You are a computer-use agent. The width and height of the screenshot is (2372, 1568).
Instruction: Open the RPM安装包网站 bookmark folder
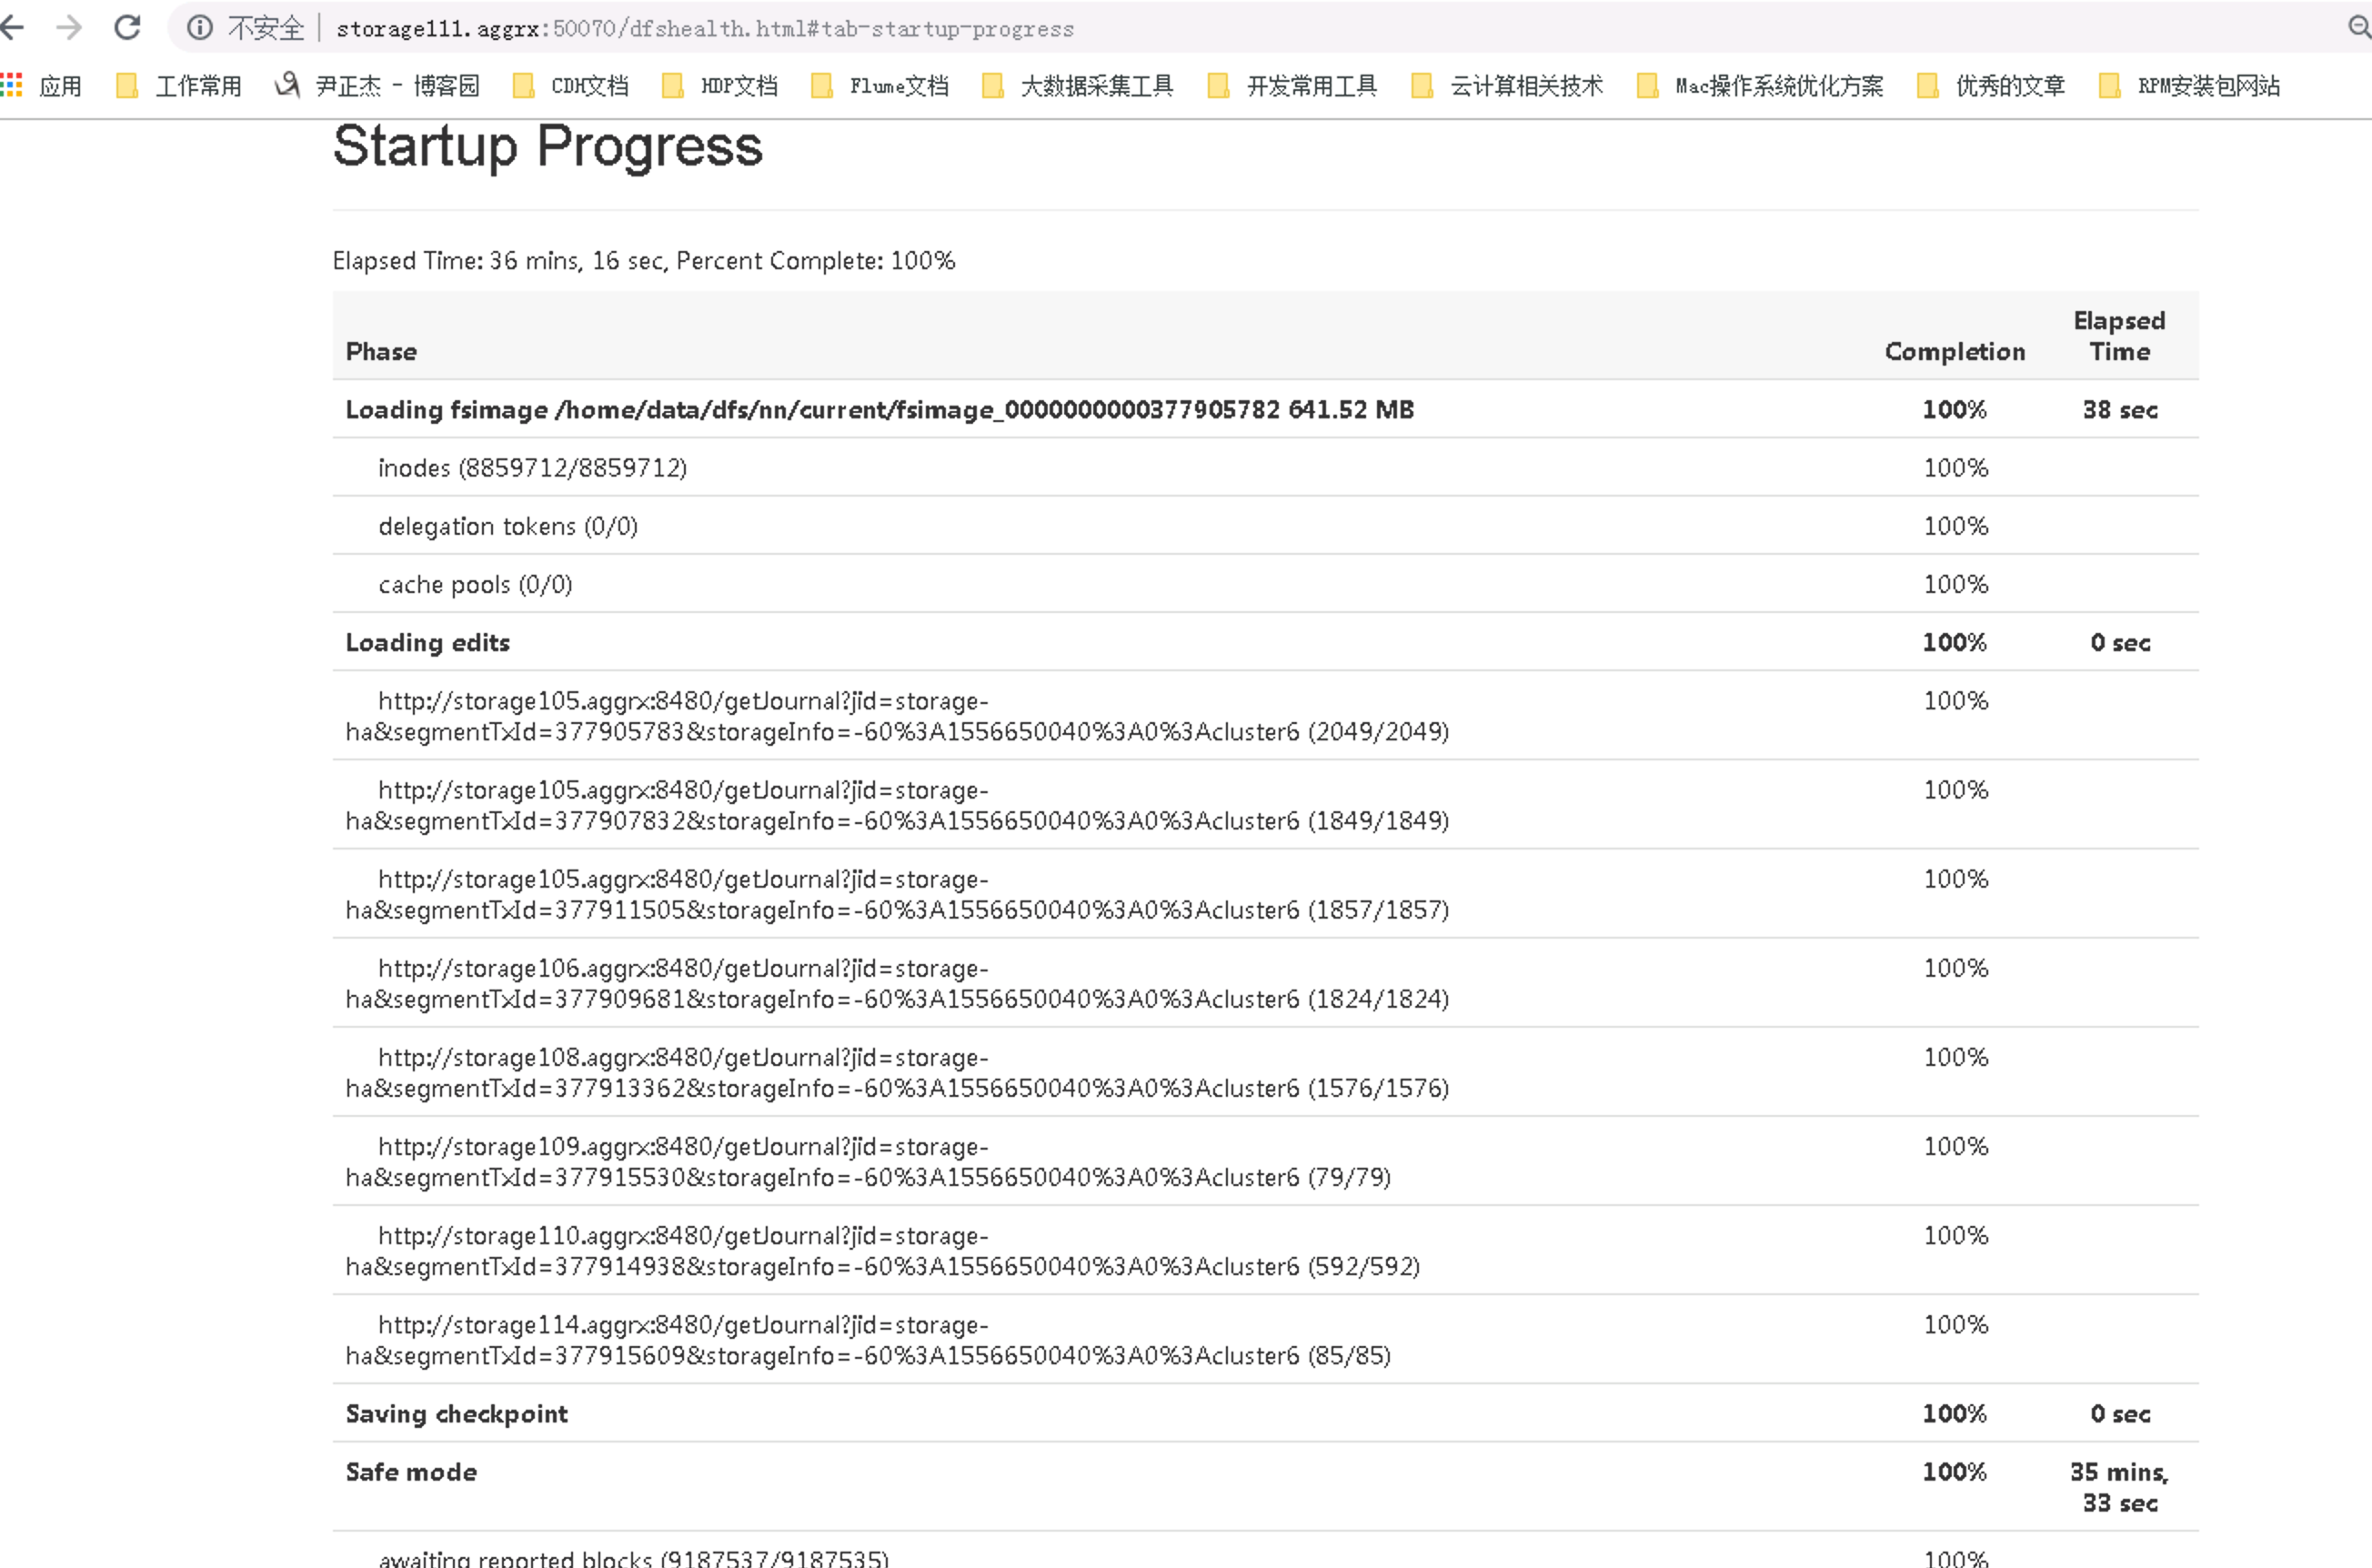click(x=2190, y=86)
